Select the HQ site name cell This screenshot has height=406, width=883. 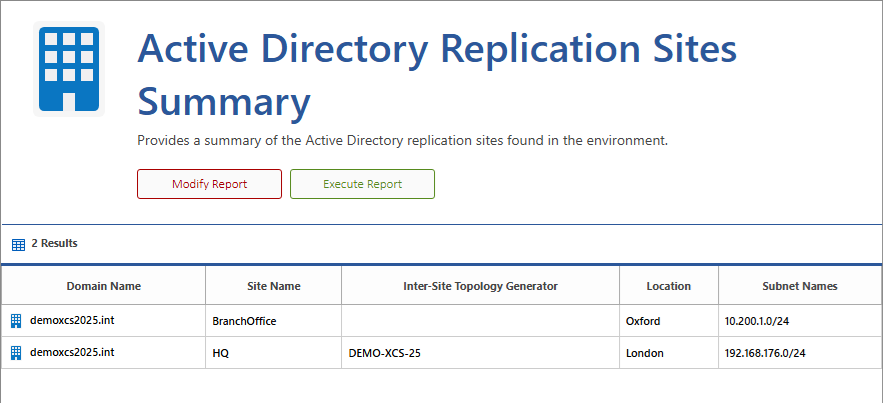click(x=222, y=353)
